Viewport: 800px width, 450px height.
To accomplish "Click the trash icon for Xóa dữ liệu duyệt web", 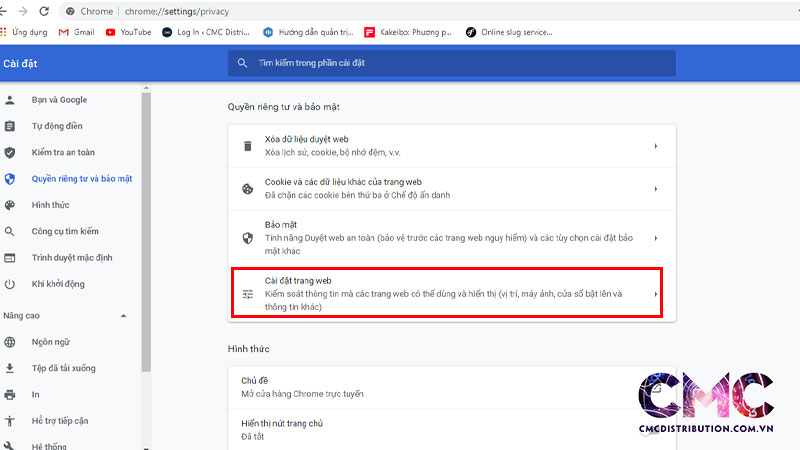I will (x=247, y=146).
